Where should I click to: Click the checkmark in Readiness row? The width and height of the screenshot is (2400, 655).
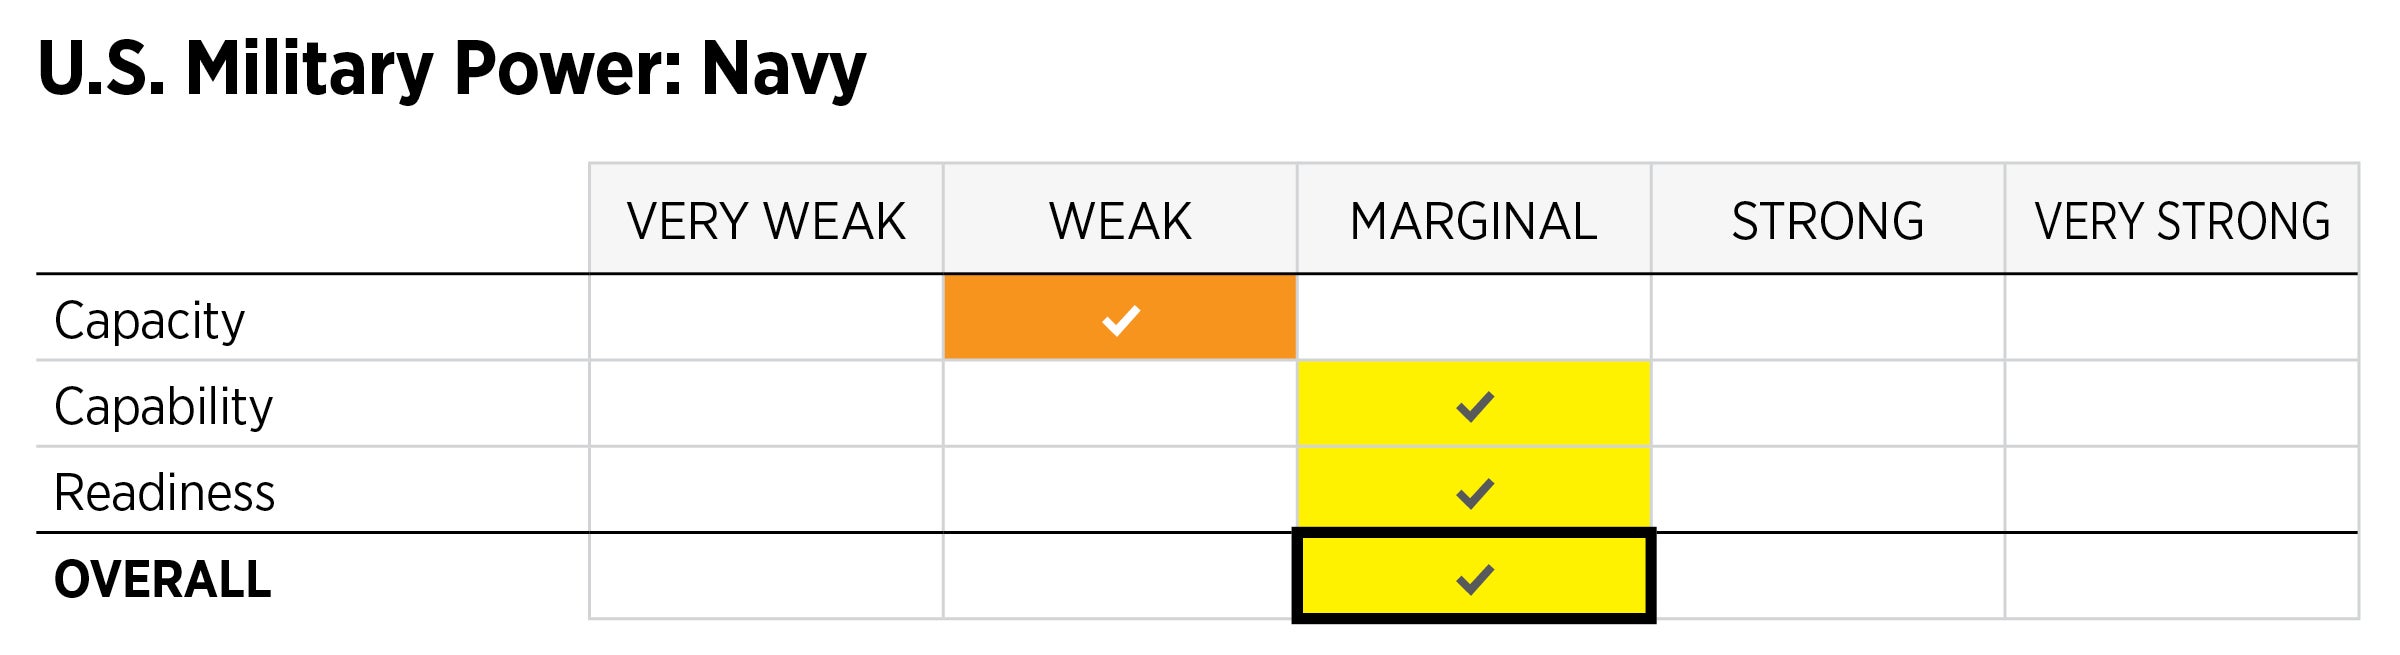[1474, 492]
